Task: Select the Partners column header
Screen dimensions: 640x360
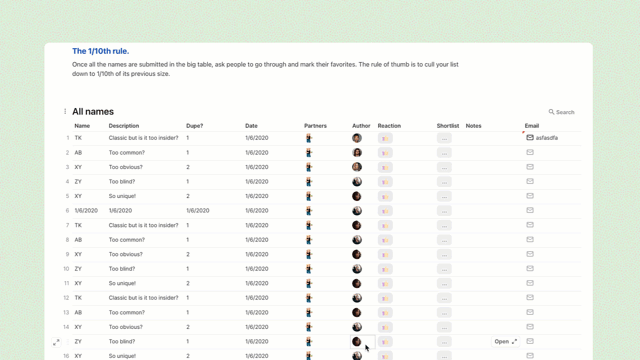Action: (x=315, y=126)
